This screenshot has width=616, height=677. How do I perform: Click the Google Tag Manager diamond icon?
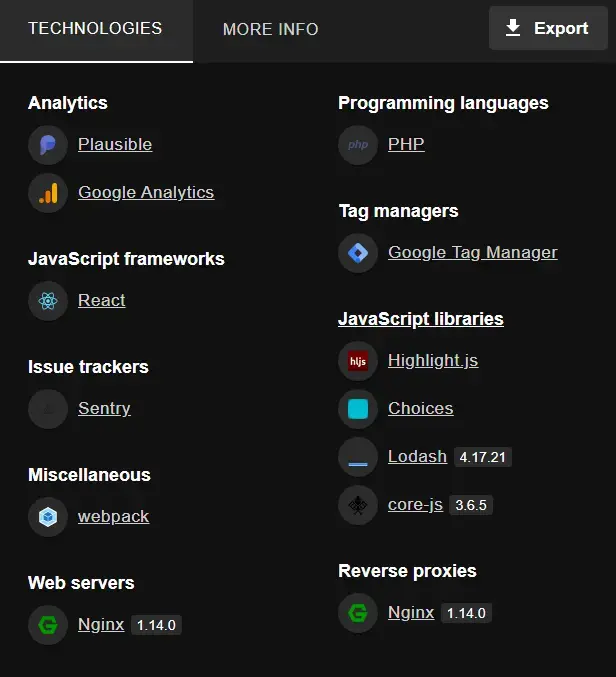coord(358,253)
